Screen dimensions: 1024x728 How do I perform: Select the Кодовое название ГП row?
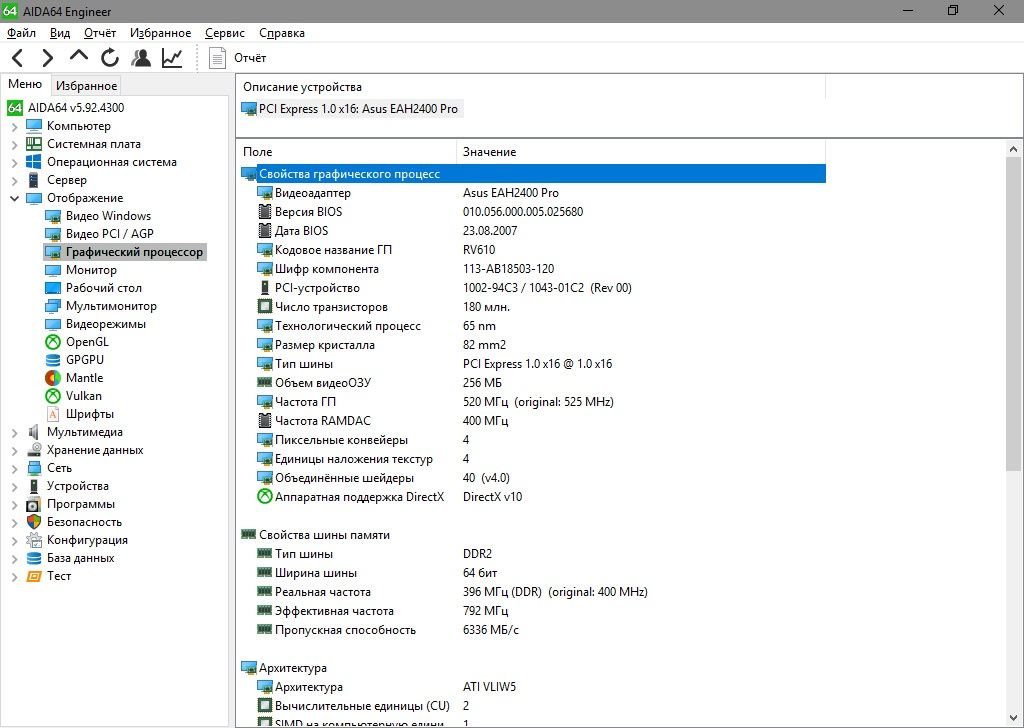click(533, 250)
